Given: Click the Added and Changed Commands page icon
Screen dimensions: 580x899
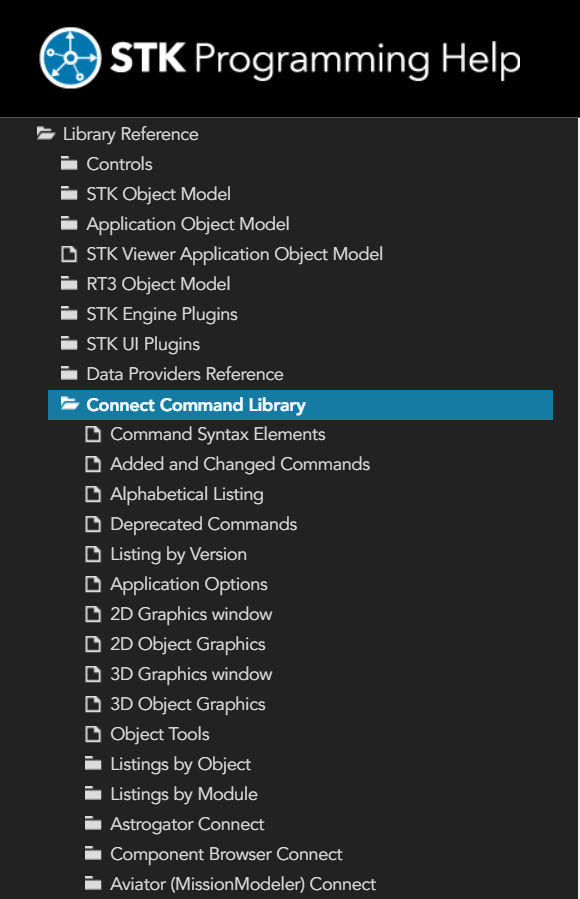Looking at the screenshot, I should click(93, 464).
